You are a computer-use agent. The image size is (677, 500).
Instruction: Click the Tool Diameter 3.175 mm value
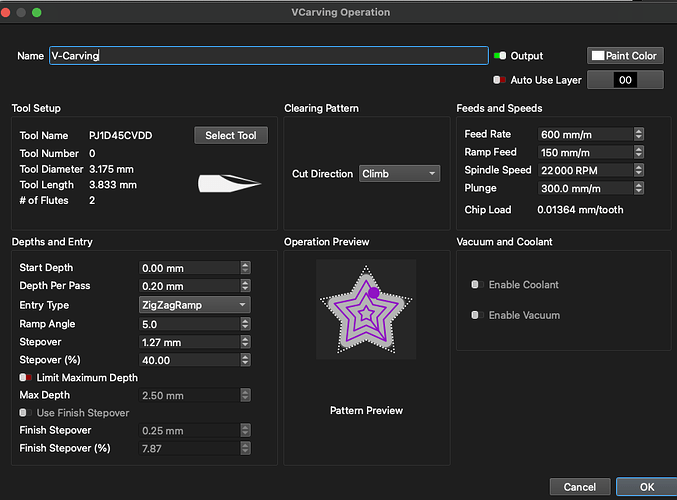[x=111, y=169]
